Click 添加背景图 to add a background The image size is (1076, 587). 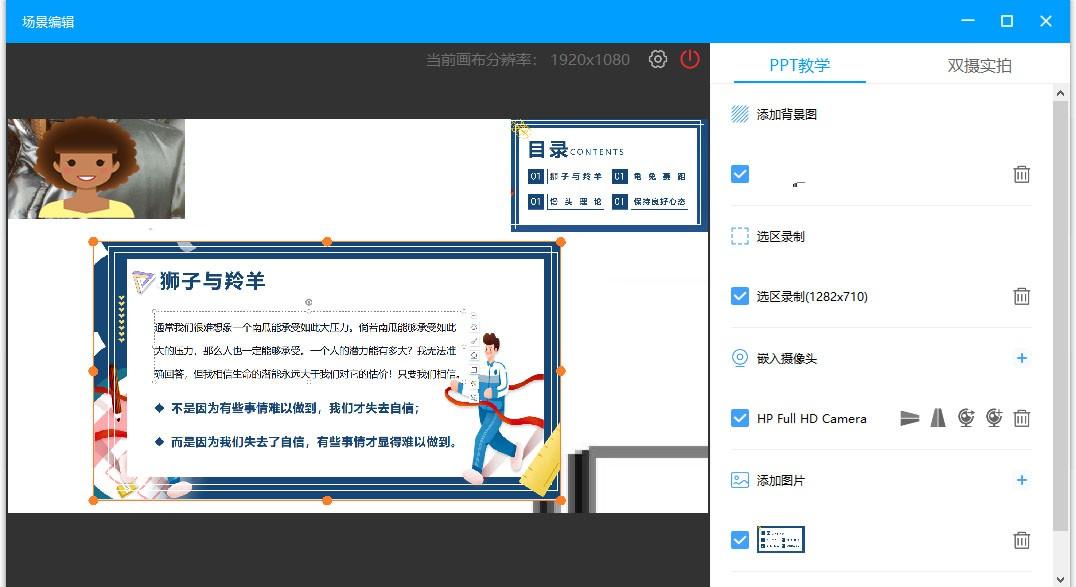tap(786, 114)
